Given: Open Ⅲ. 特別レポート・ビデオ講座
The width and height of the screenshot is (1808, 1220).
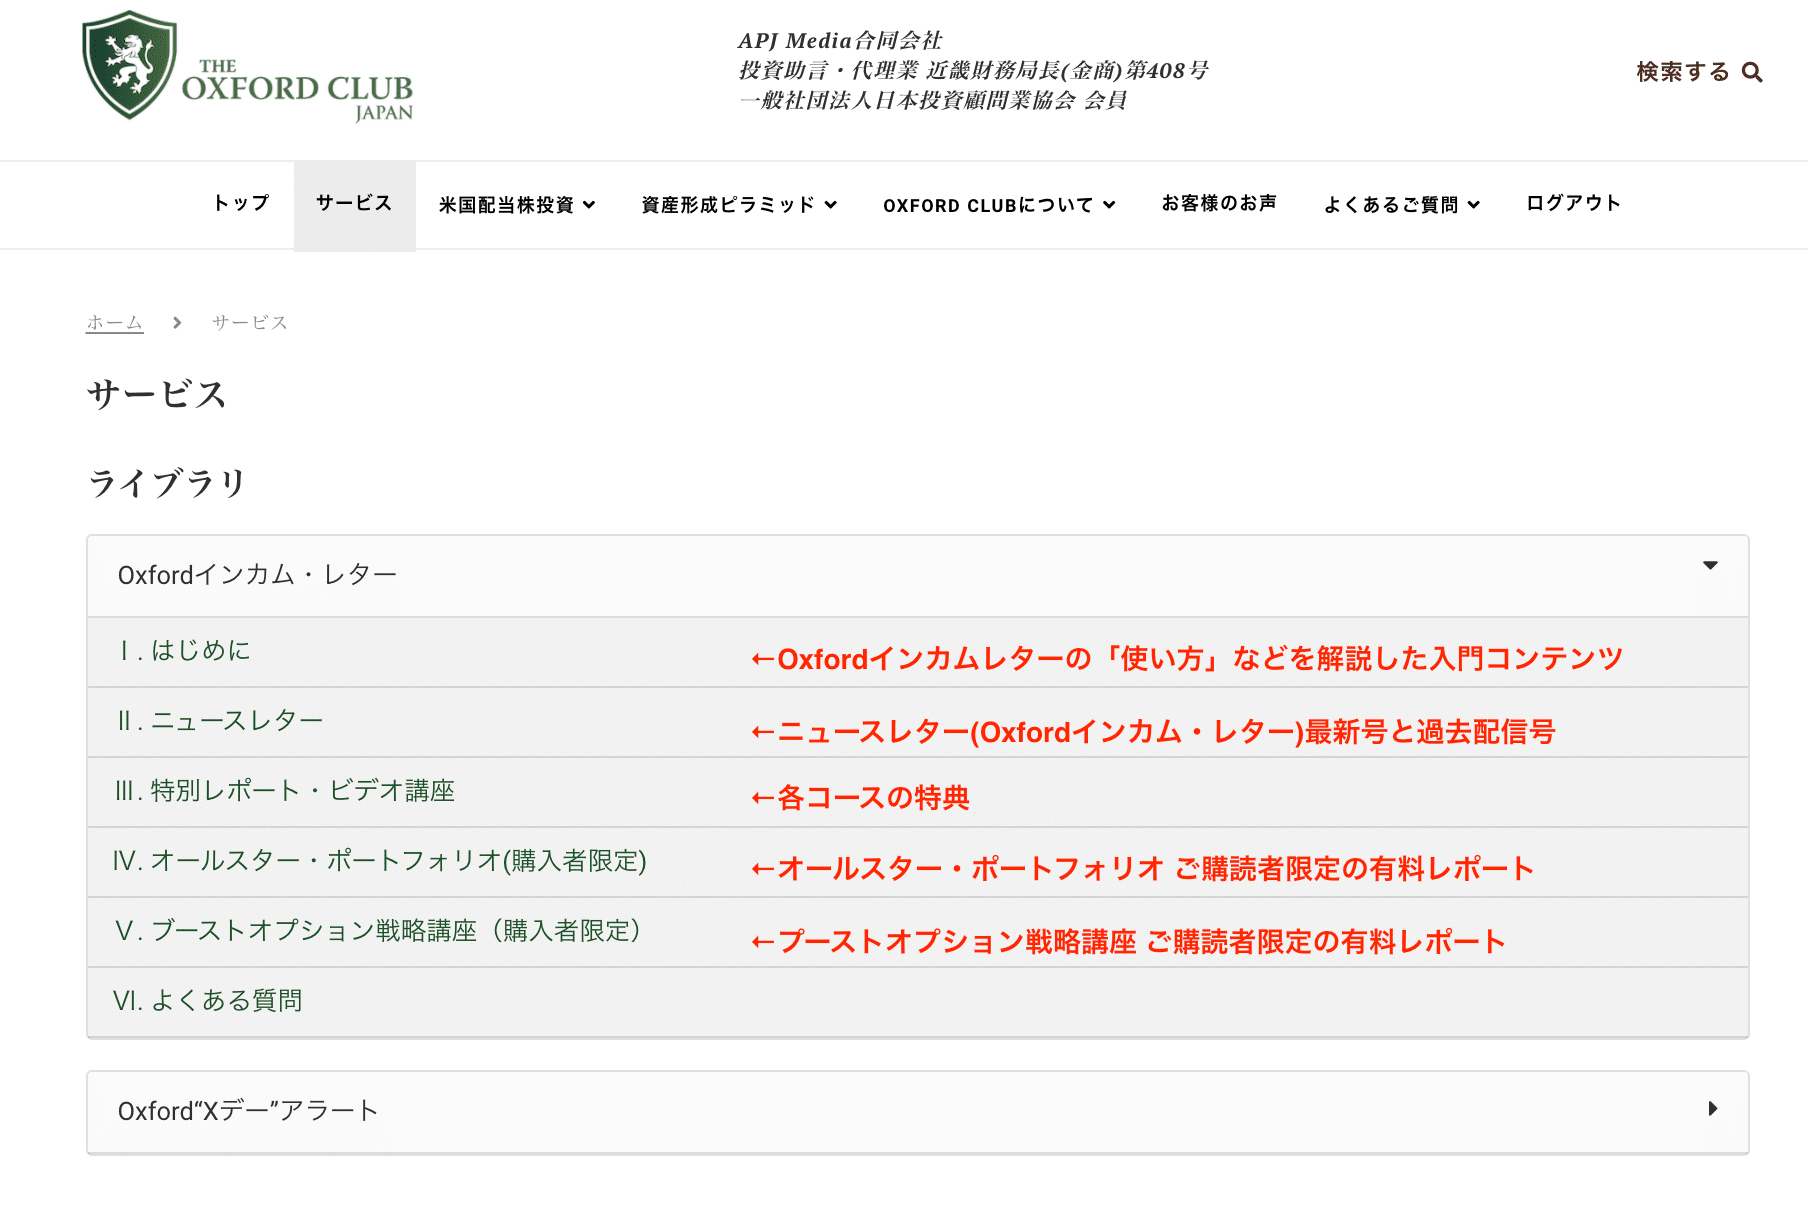Looking at the screenshot, I should point(918,792).
